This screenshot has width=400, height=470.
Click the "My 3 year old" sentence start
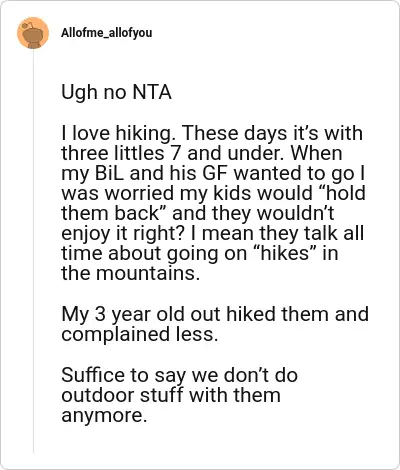point(106,315)
